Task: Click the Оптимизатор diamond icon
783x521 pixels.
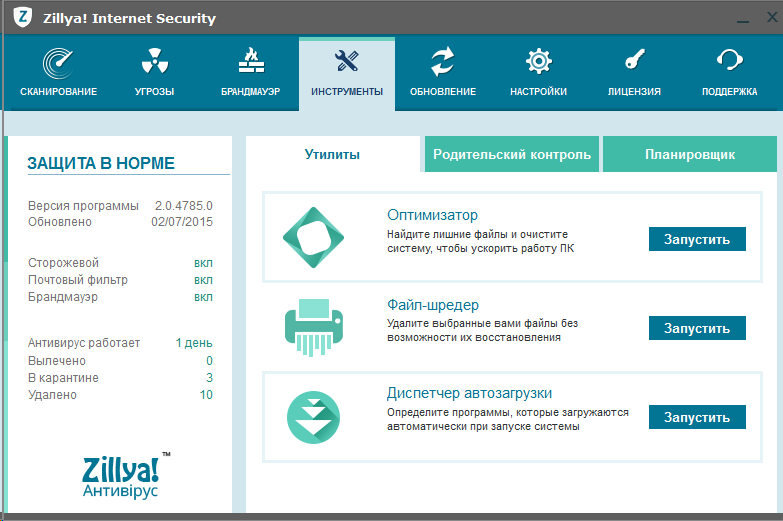Action: (x=314, y=237)
